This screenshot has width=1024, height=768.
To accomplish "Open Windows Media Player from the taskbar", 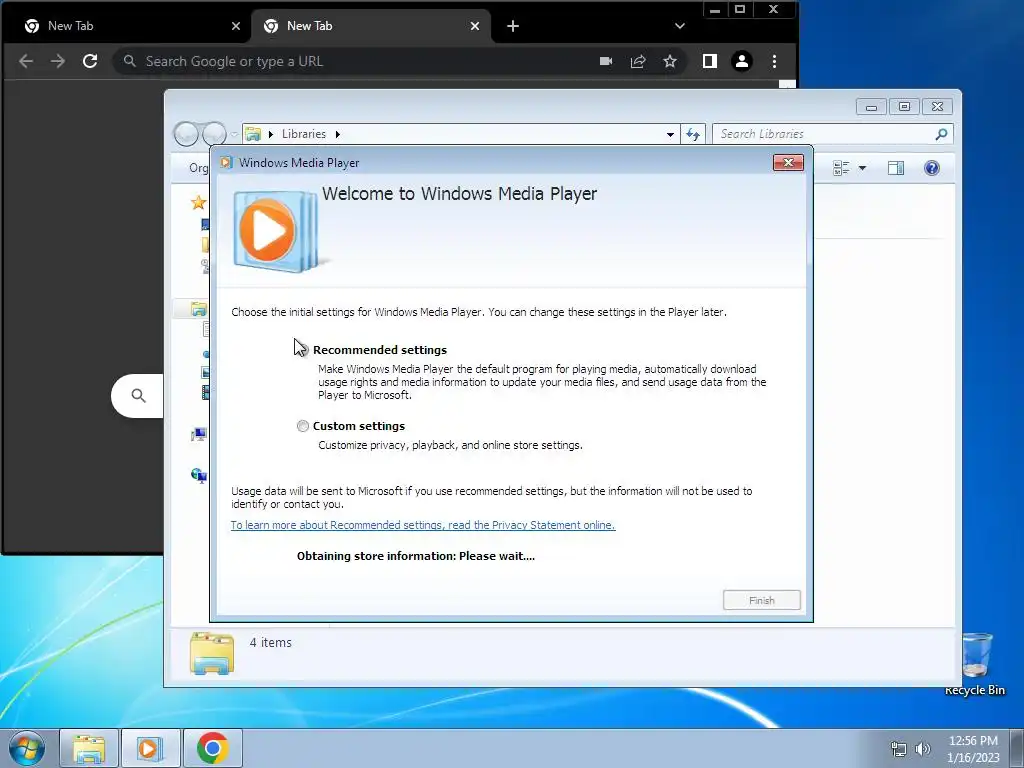I will [150, 748].
